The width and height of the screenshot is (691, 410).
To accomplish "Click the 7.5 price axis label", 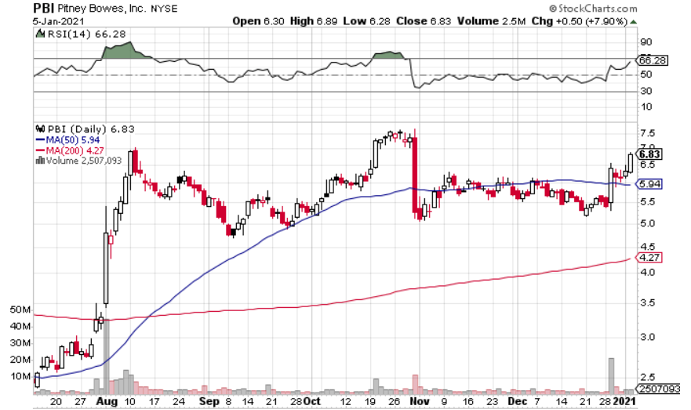I will click(647, 134).
